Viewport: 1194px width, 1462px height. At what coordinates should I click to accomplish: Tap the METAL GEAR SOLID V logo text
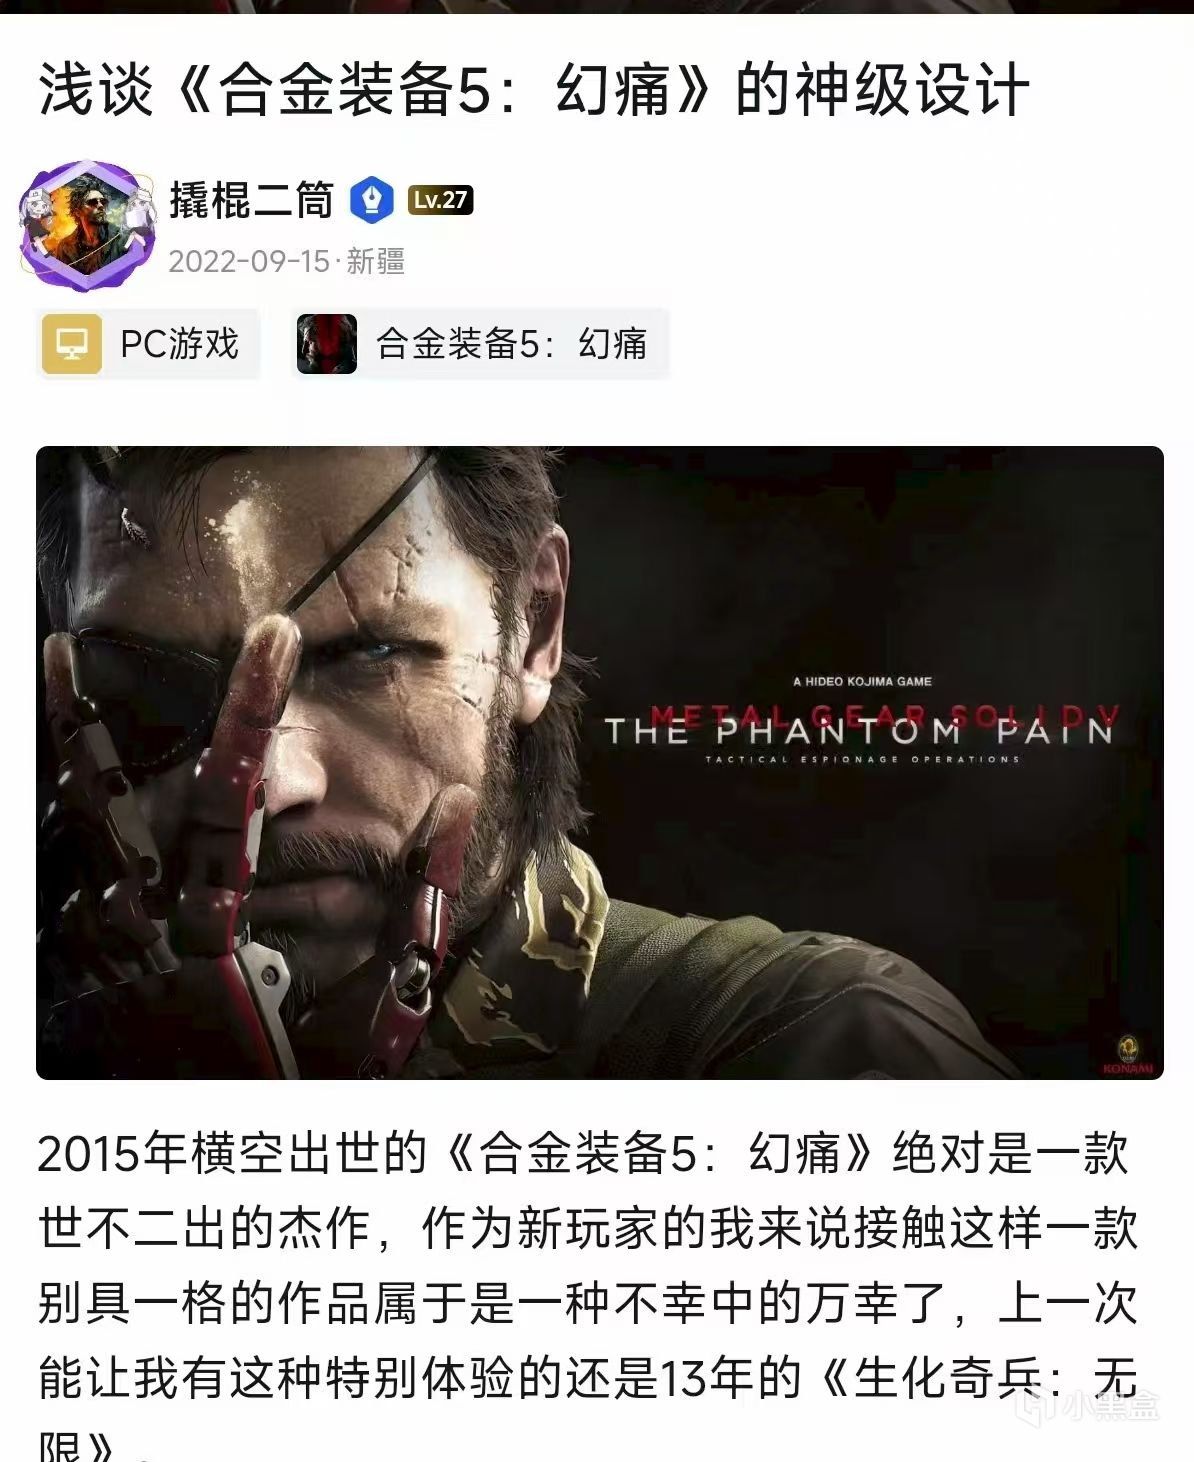tap(884, 716)
